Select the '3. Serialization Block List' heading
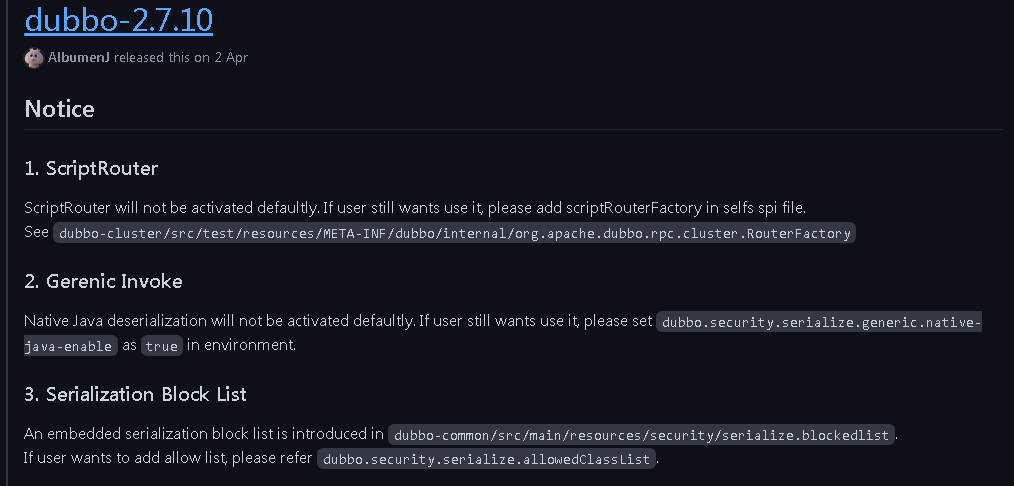The image size is (1014, 486). [135, 394]
